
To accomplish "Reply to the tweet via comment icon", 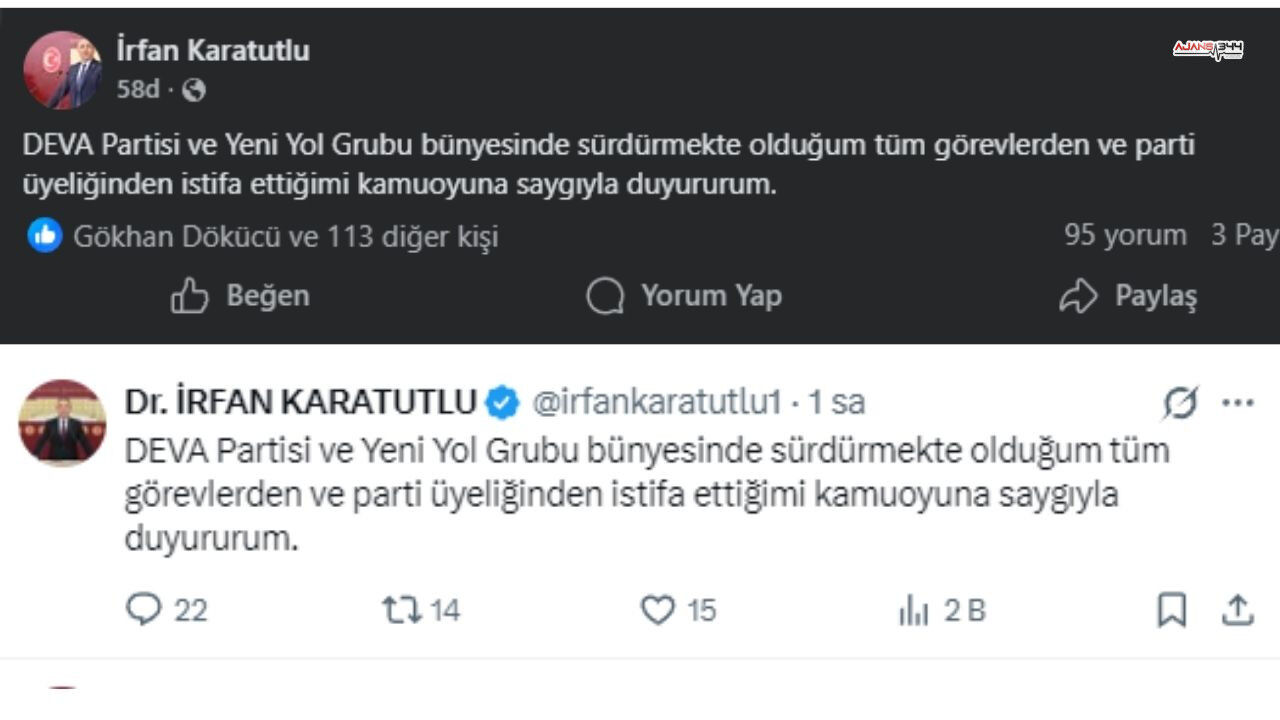I will (x=144, y=610).
